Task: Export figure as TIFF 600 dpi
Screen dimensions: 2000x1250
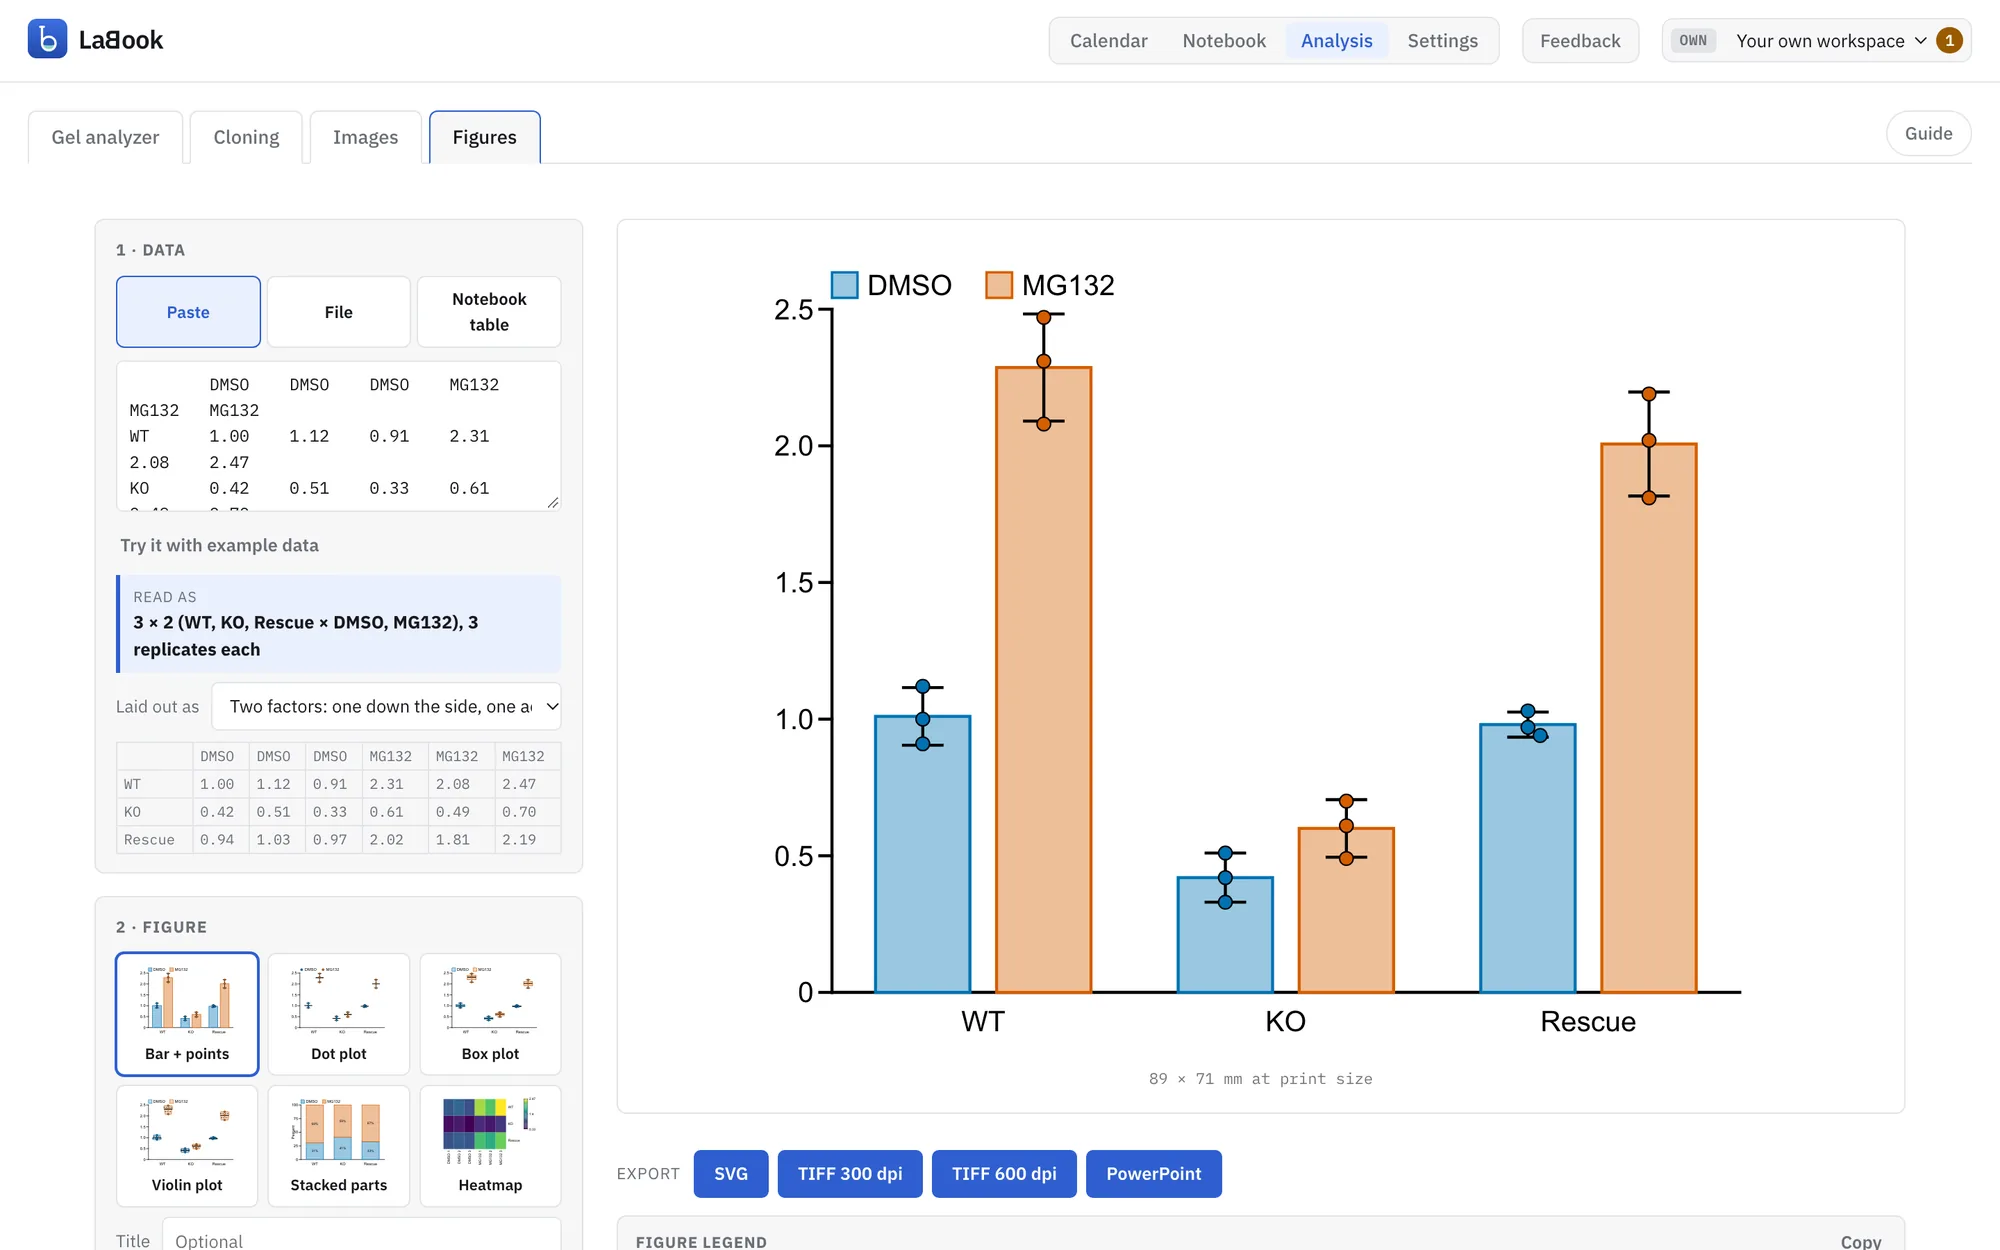Action: click(1004, 1174)
